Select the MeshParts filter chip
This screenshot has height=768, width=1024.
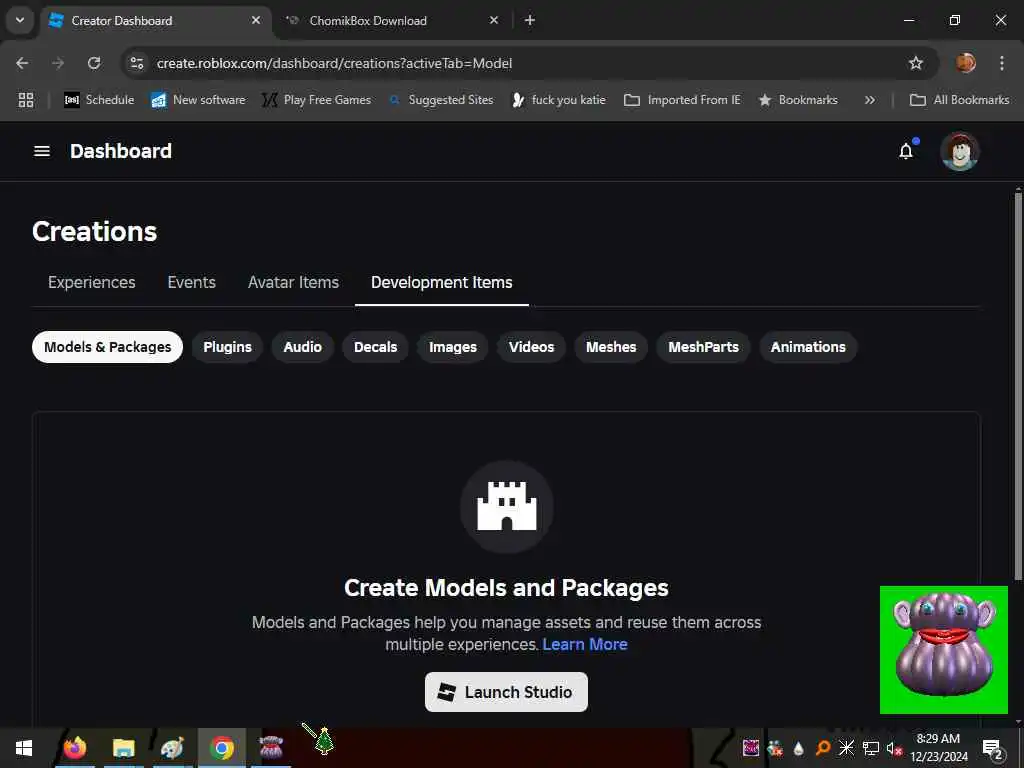pyautogui.click(x=703, y=347)
